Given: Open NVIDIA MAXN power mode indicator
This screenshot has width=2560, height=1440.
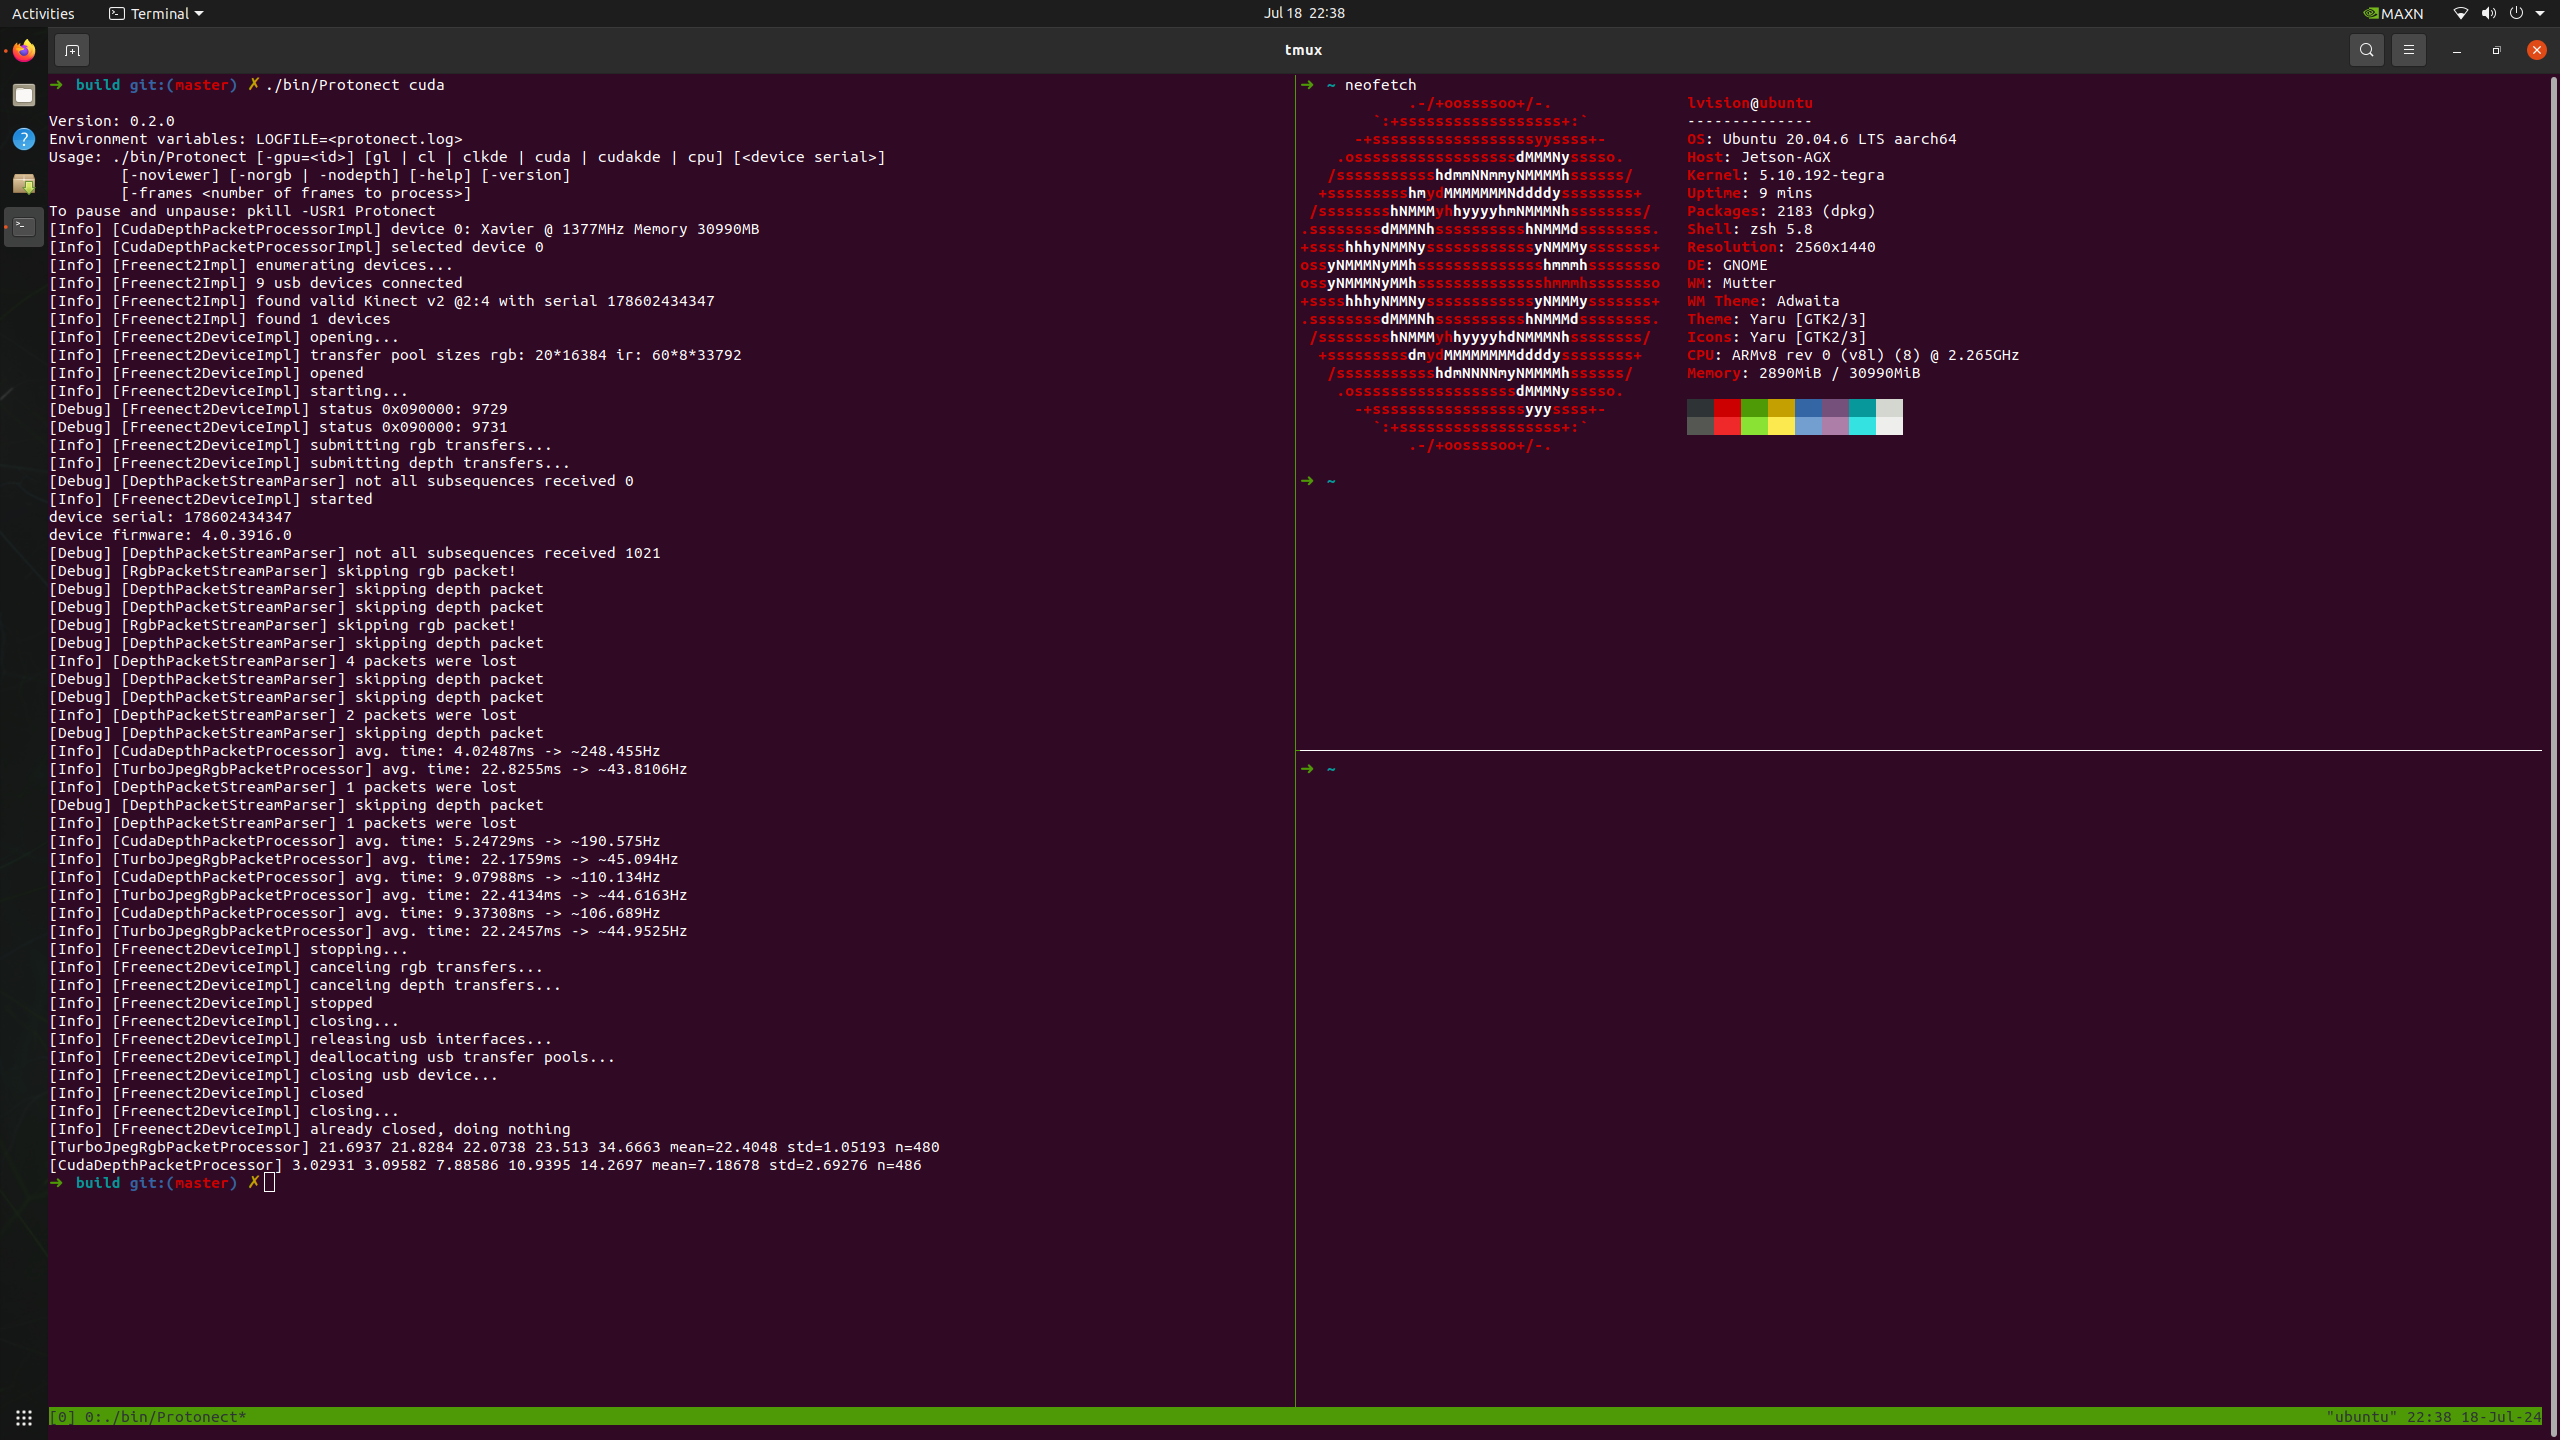Looking at the screenshot, I should point(2393,13).
